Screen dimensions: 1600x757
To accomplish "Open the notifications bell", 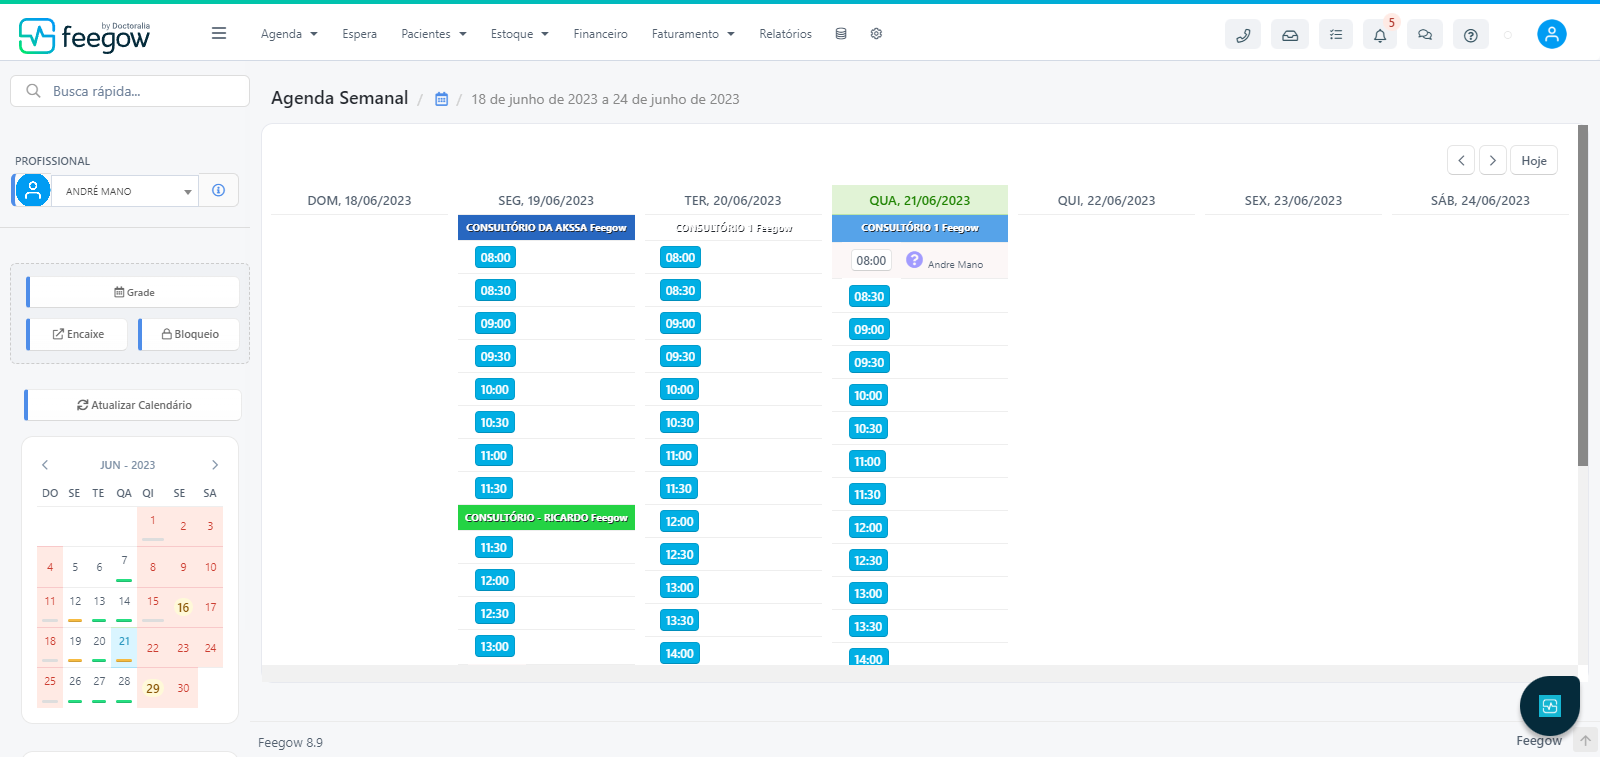I will coord(1380,35).
